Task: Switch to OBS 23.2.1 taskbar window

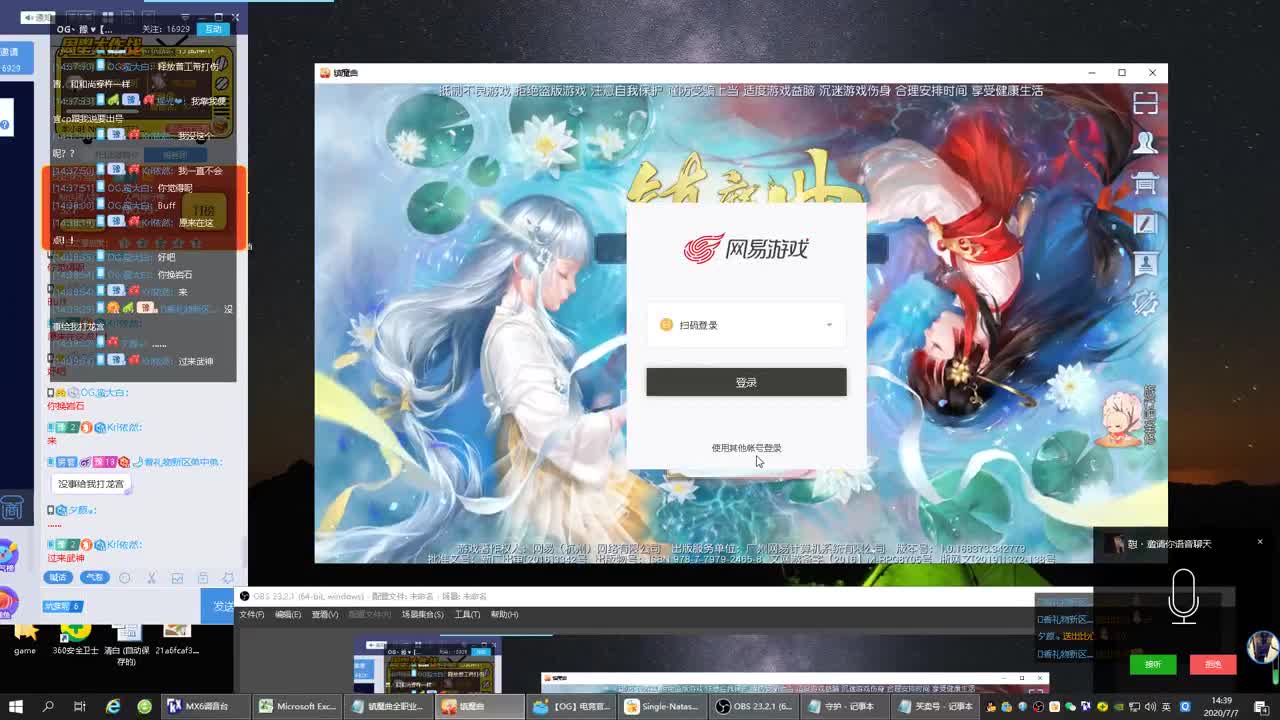Action: (755, 706)
